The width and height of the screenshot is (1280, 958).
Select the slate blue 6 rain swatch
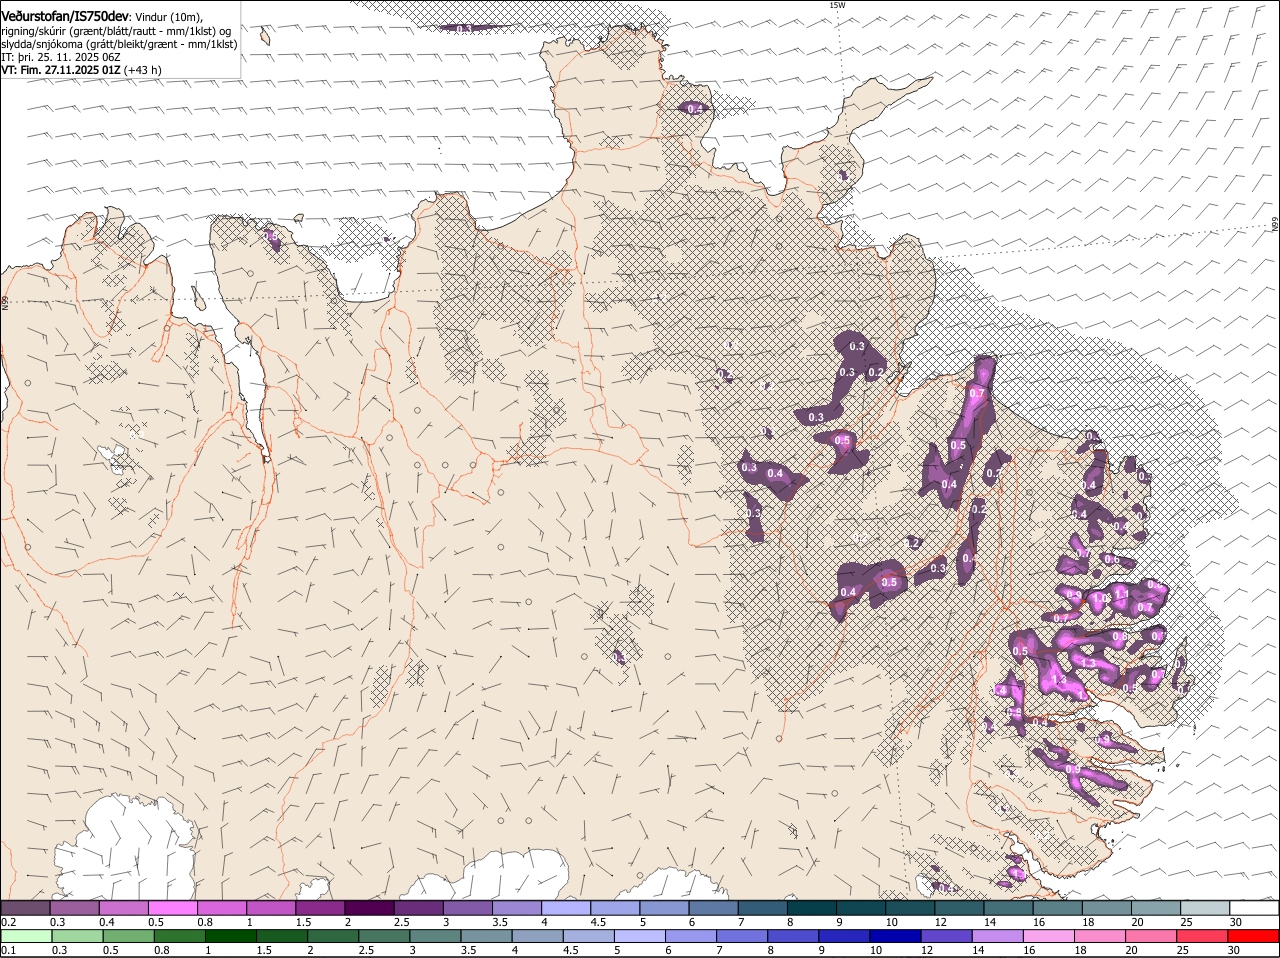[x=712, y=907]
